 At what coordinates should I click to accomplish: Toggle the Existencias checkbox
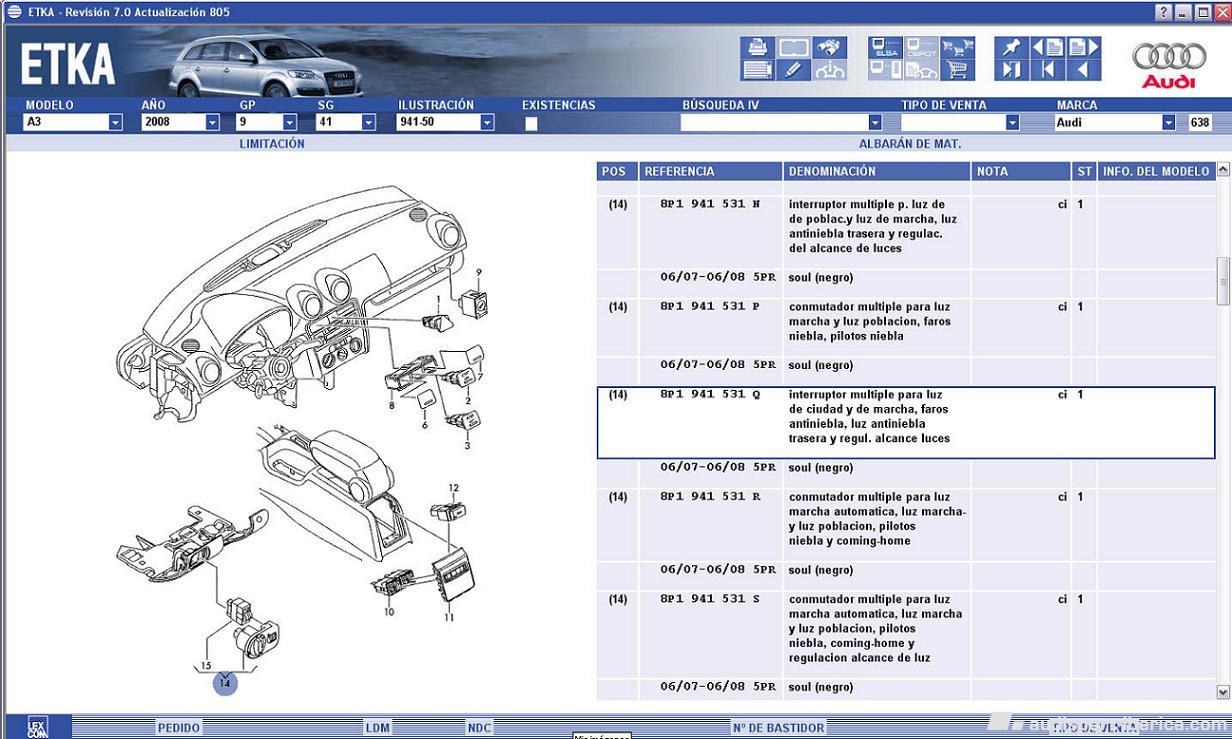pos(532,124)
